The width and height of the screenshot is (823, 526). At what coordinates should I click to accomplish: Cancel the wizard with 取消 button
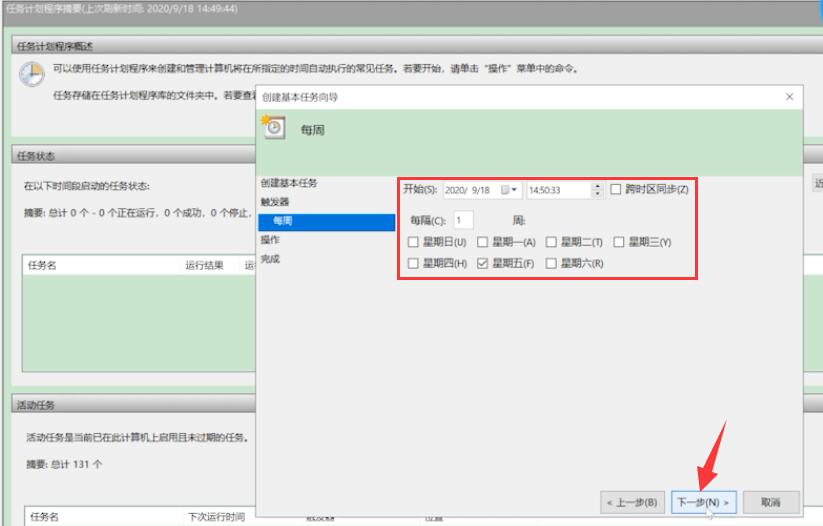(771, 502)
